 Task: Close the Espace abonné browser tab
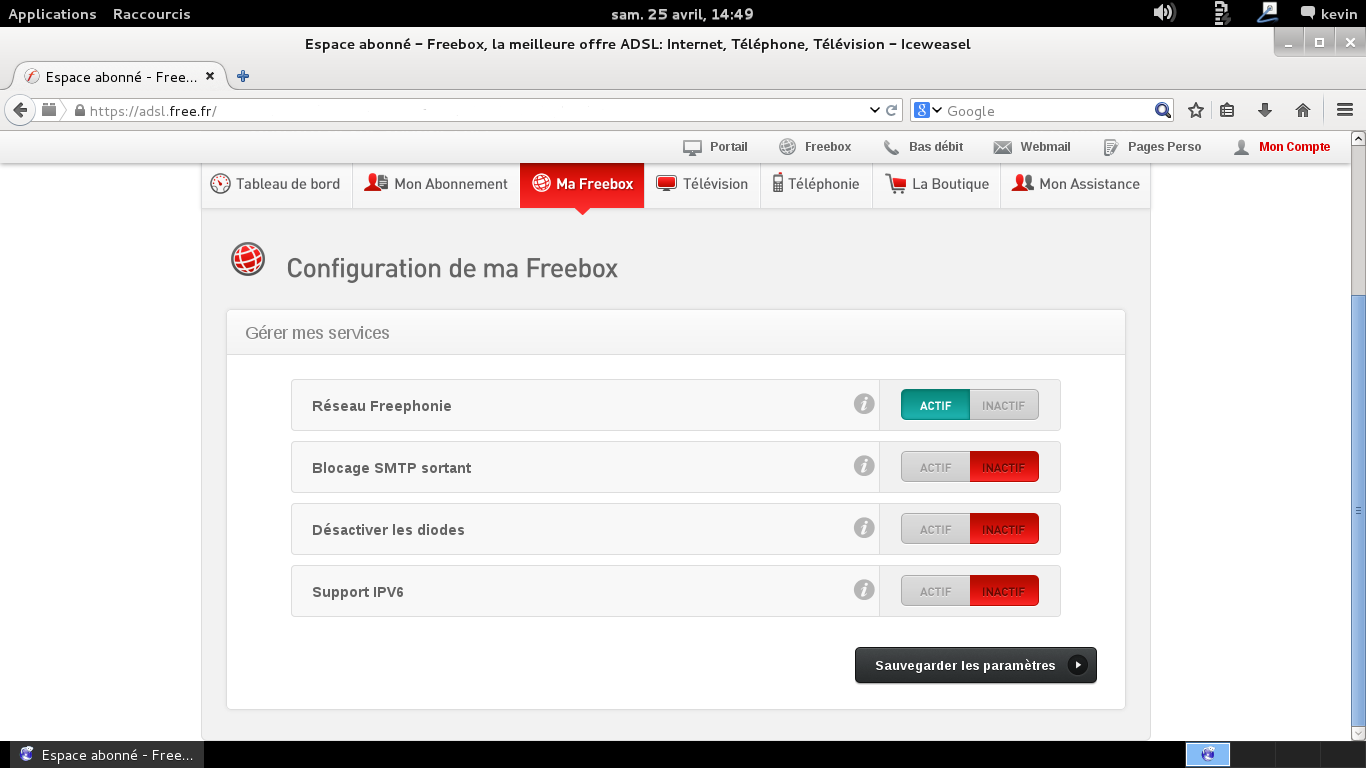(x=210, y=76)
